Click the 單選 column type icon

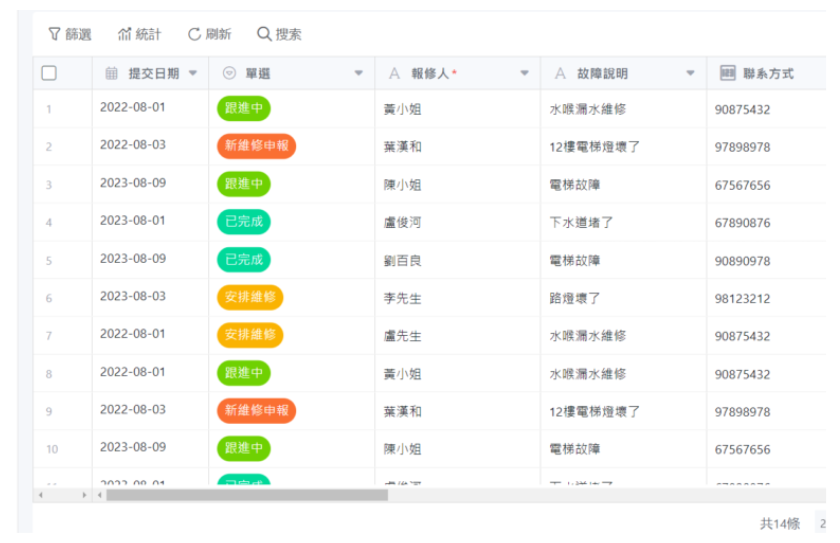(x=229, y=73)
